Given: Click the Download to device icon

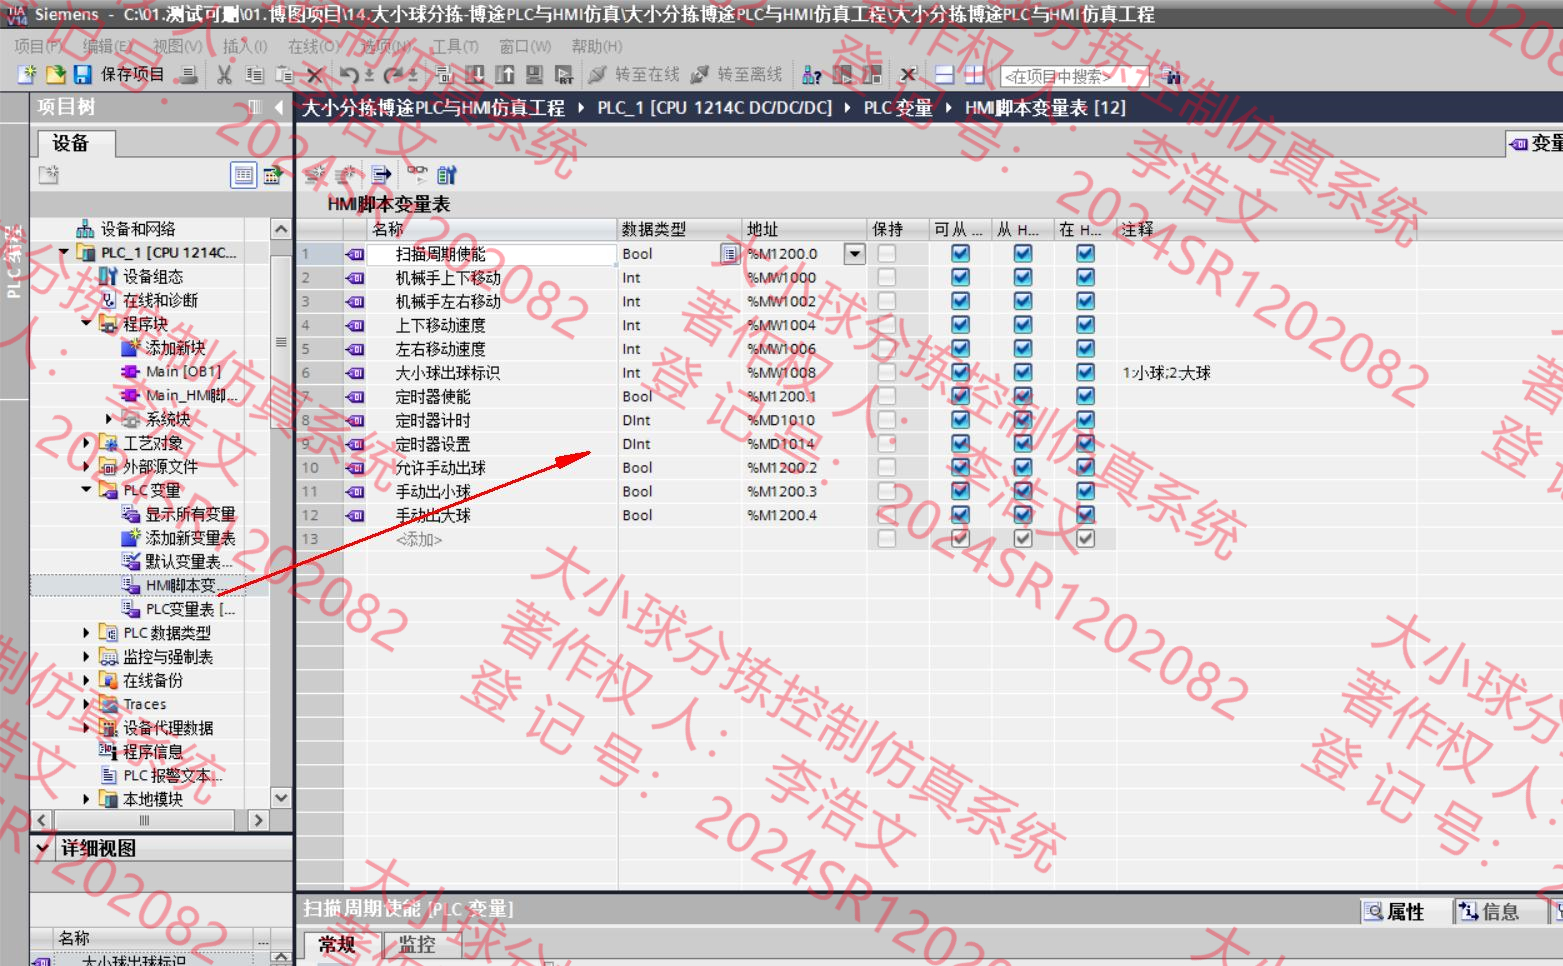Looking at the screenshot, I should coord(475,75).
